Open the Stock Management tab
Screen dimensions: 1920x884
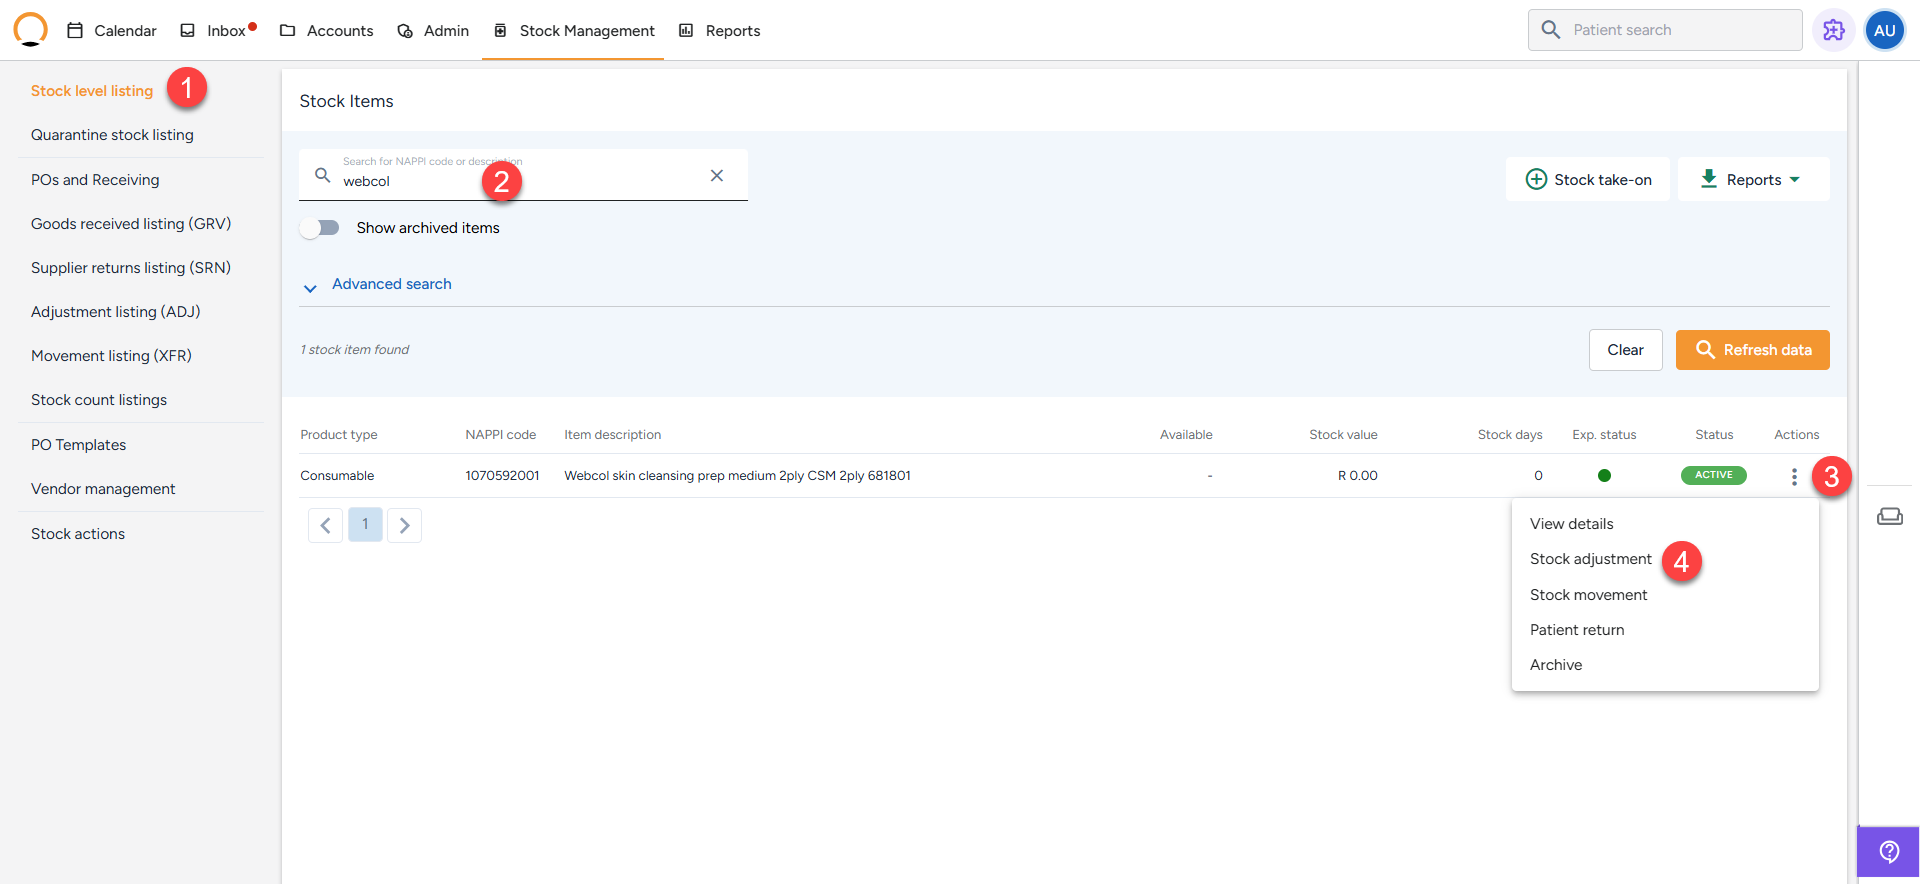tap(574, 31)
